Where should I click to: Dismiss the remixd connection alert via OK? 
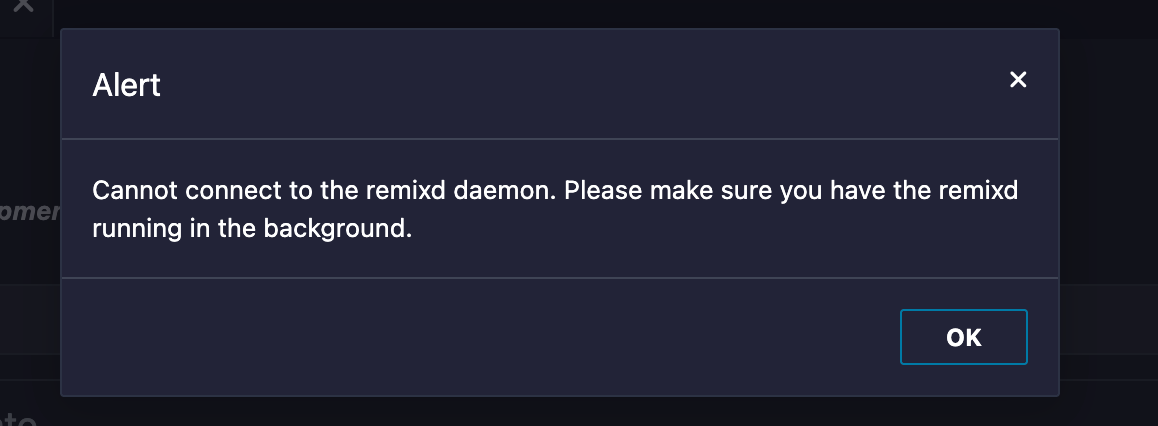coord(963,337)
